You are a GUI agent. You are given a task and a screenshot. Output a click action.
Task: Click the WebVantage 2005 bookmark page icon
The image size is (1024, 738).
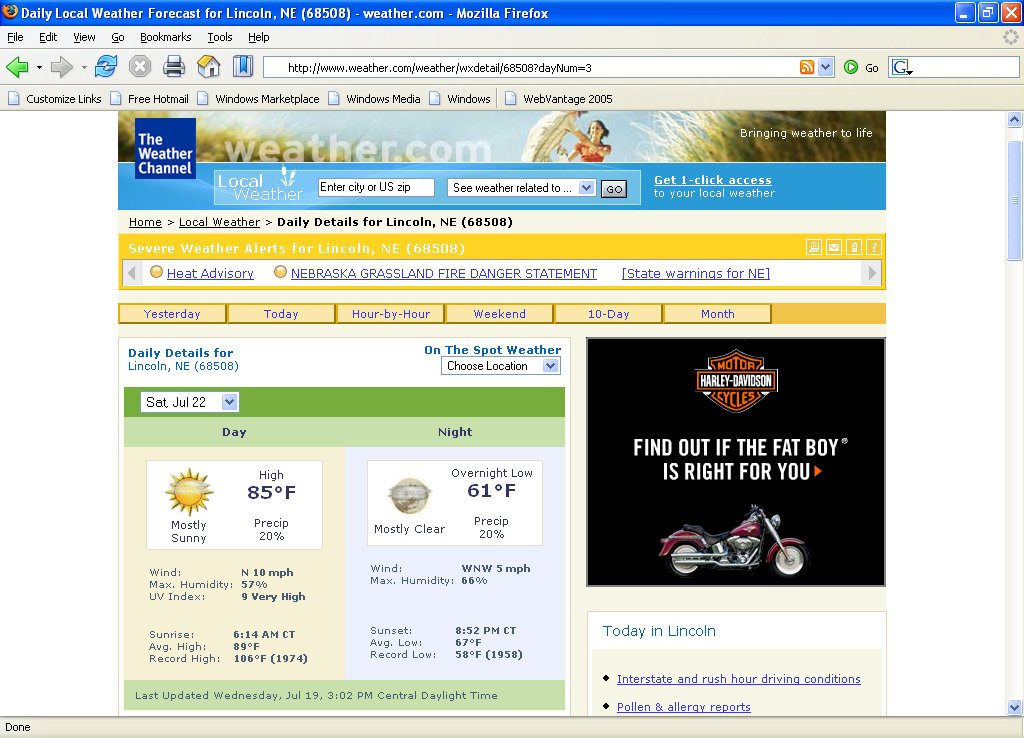[511, 99]
